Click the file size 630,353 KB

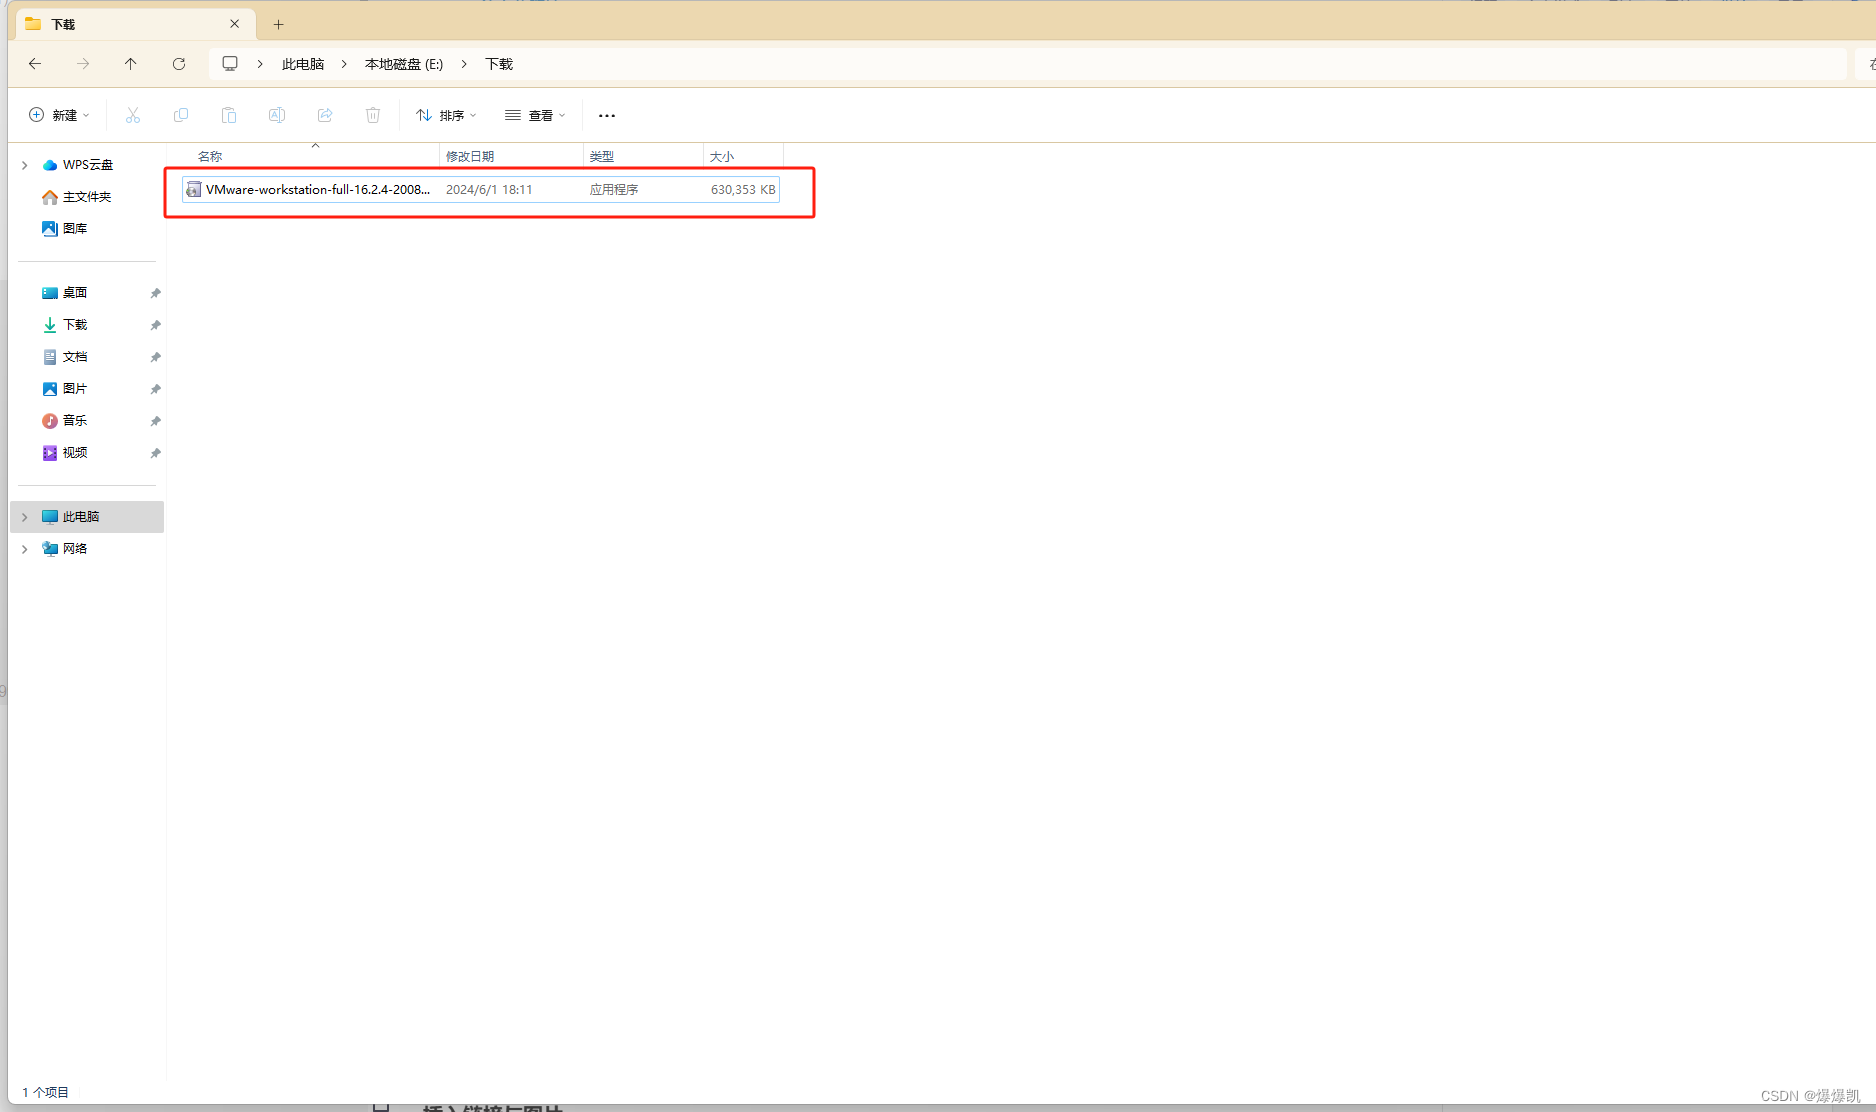743,189
